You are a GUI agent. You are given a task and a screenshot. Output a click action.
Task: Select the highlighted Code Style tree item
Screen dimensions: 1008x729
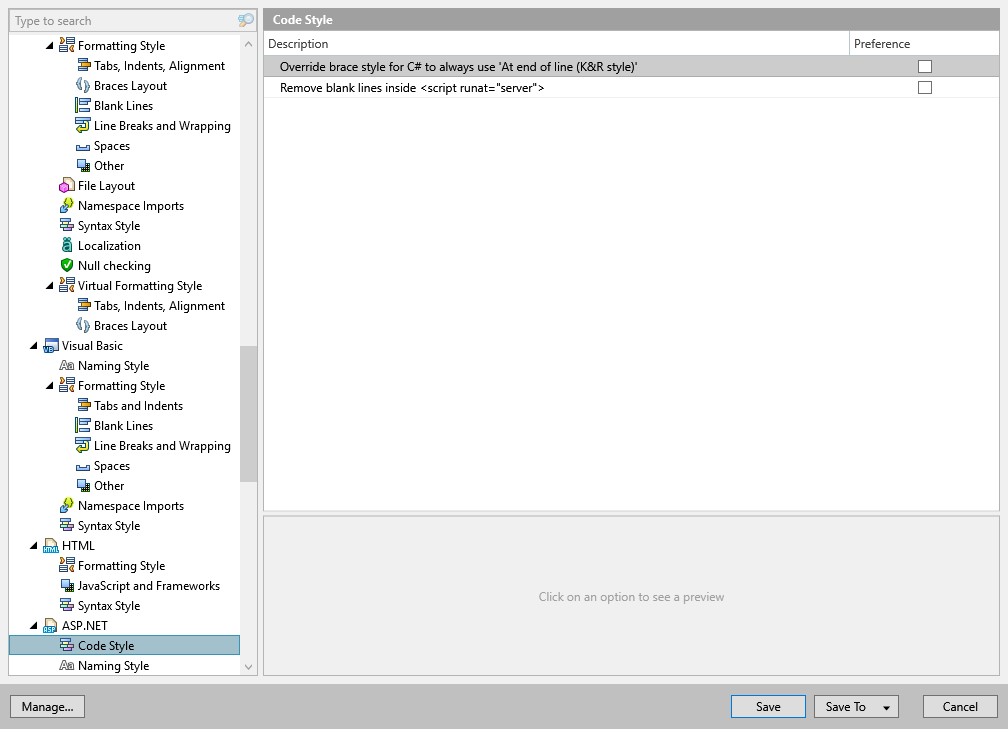click(x=124, y=645)
